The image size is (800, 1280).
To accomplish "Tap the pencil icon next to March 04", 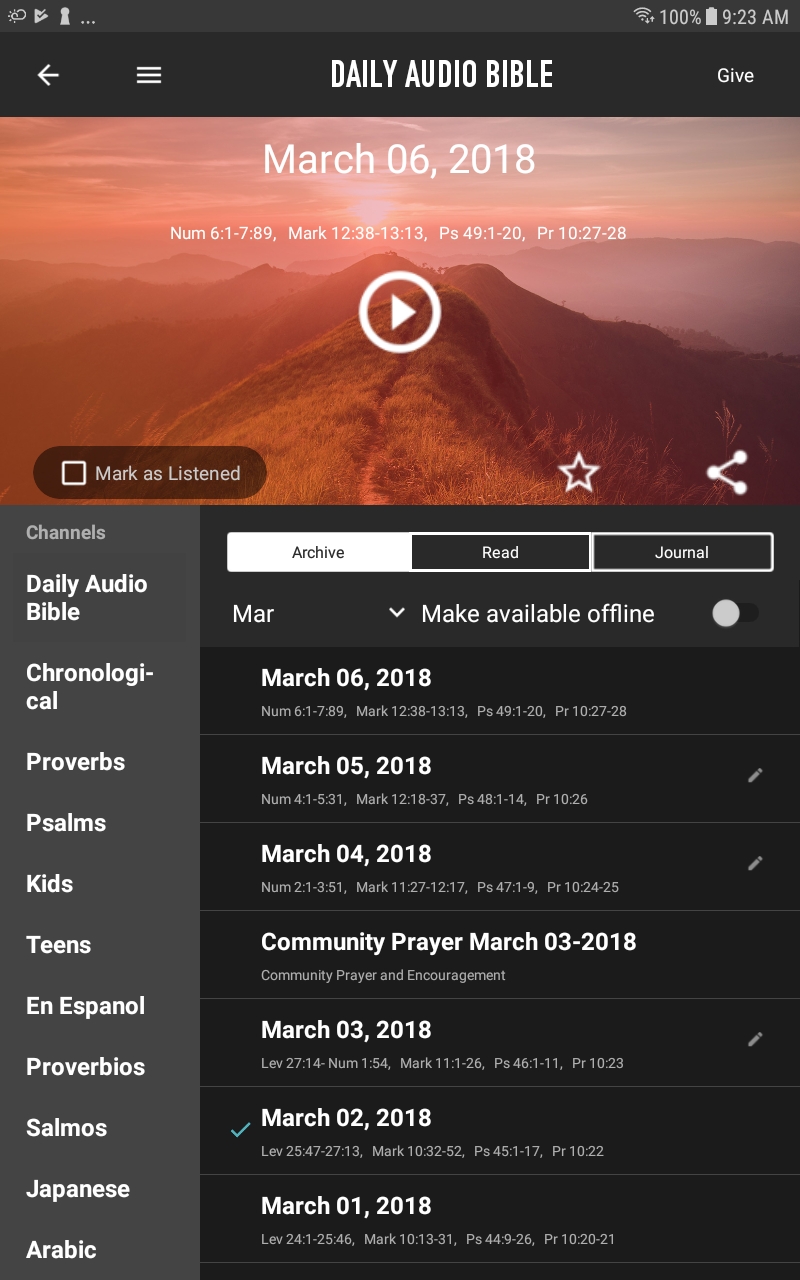I will coord(755,863).
